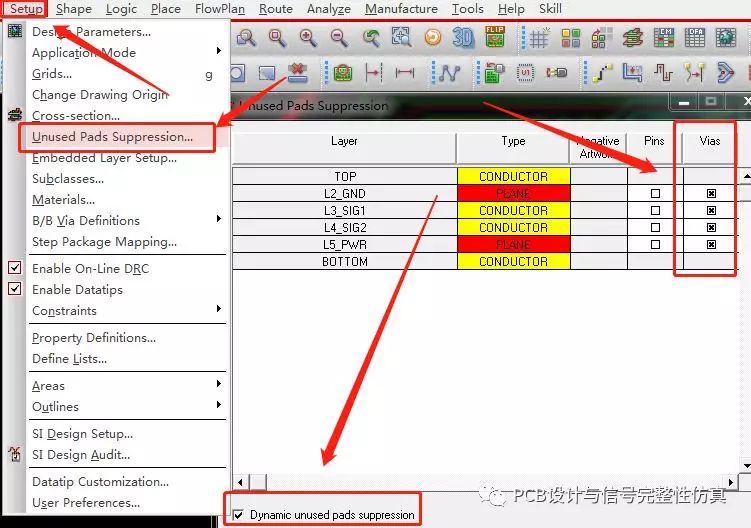
Task: Click the zoom in magnifier icon
Action: [308, 37]
